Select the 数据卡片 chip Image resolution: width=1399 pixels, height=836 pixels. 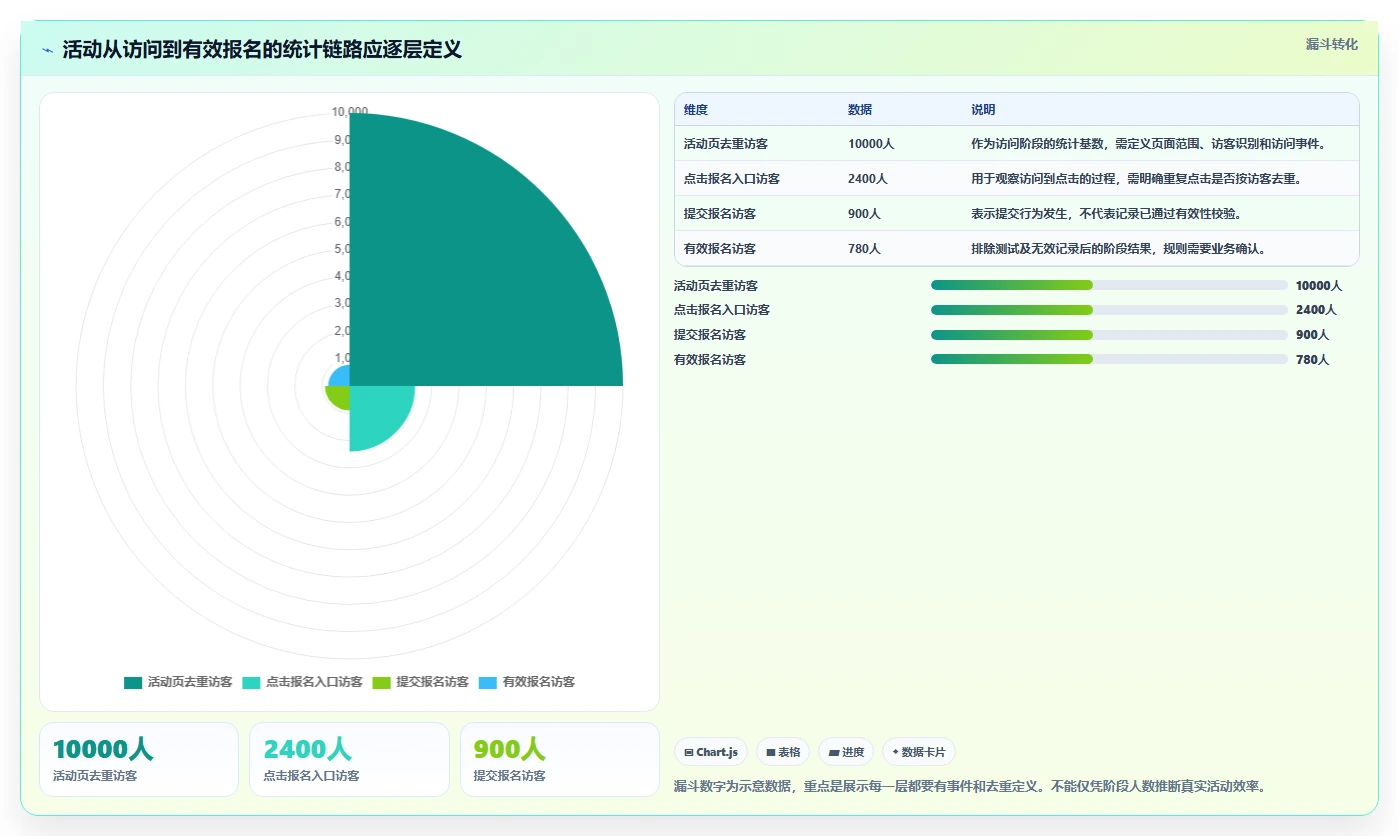pos(919,752)
